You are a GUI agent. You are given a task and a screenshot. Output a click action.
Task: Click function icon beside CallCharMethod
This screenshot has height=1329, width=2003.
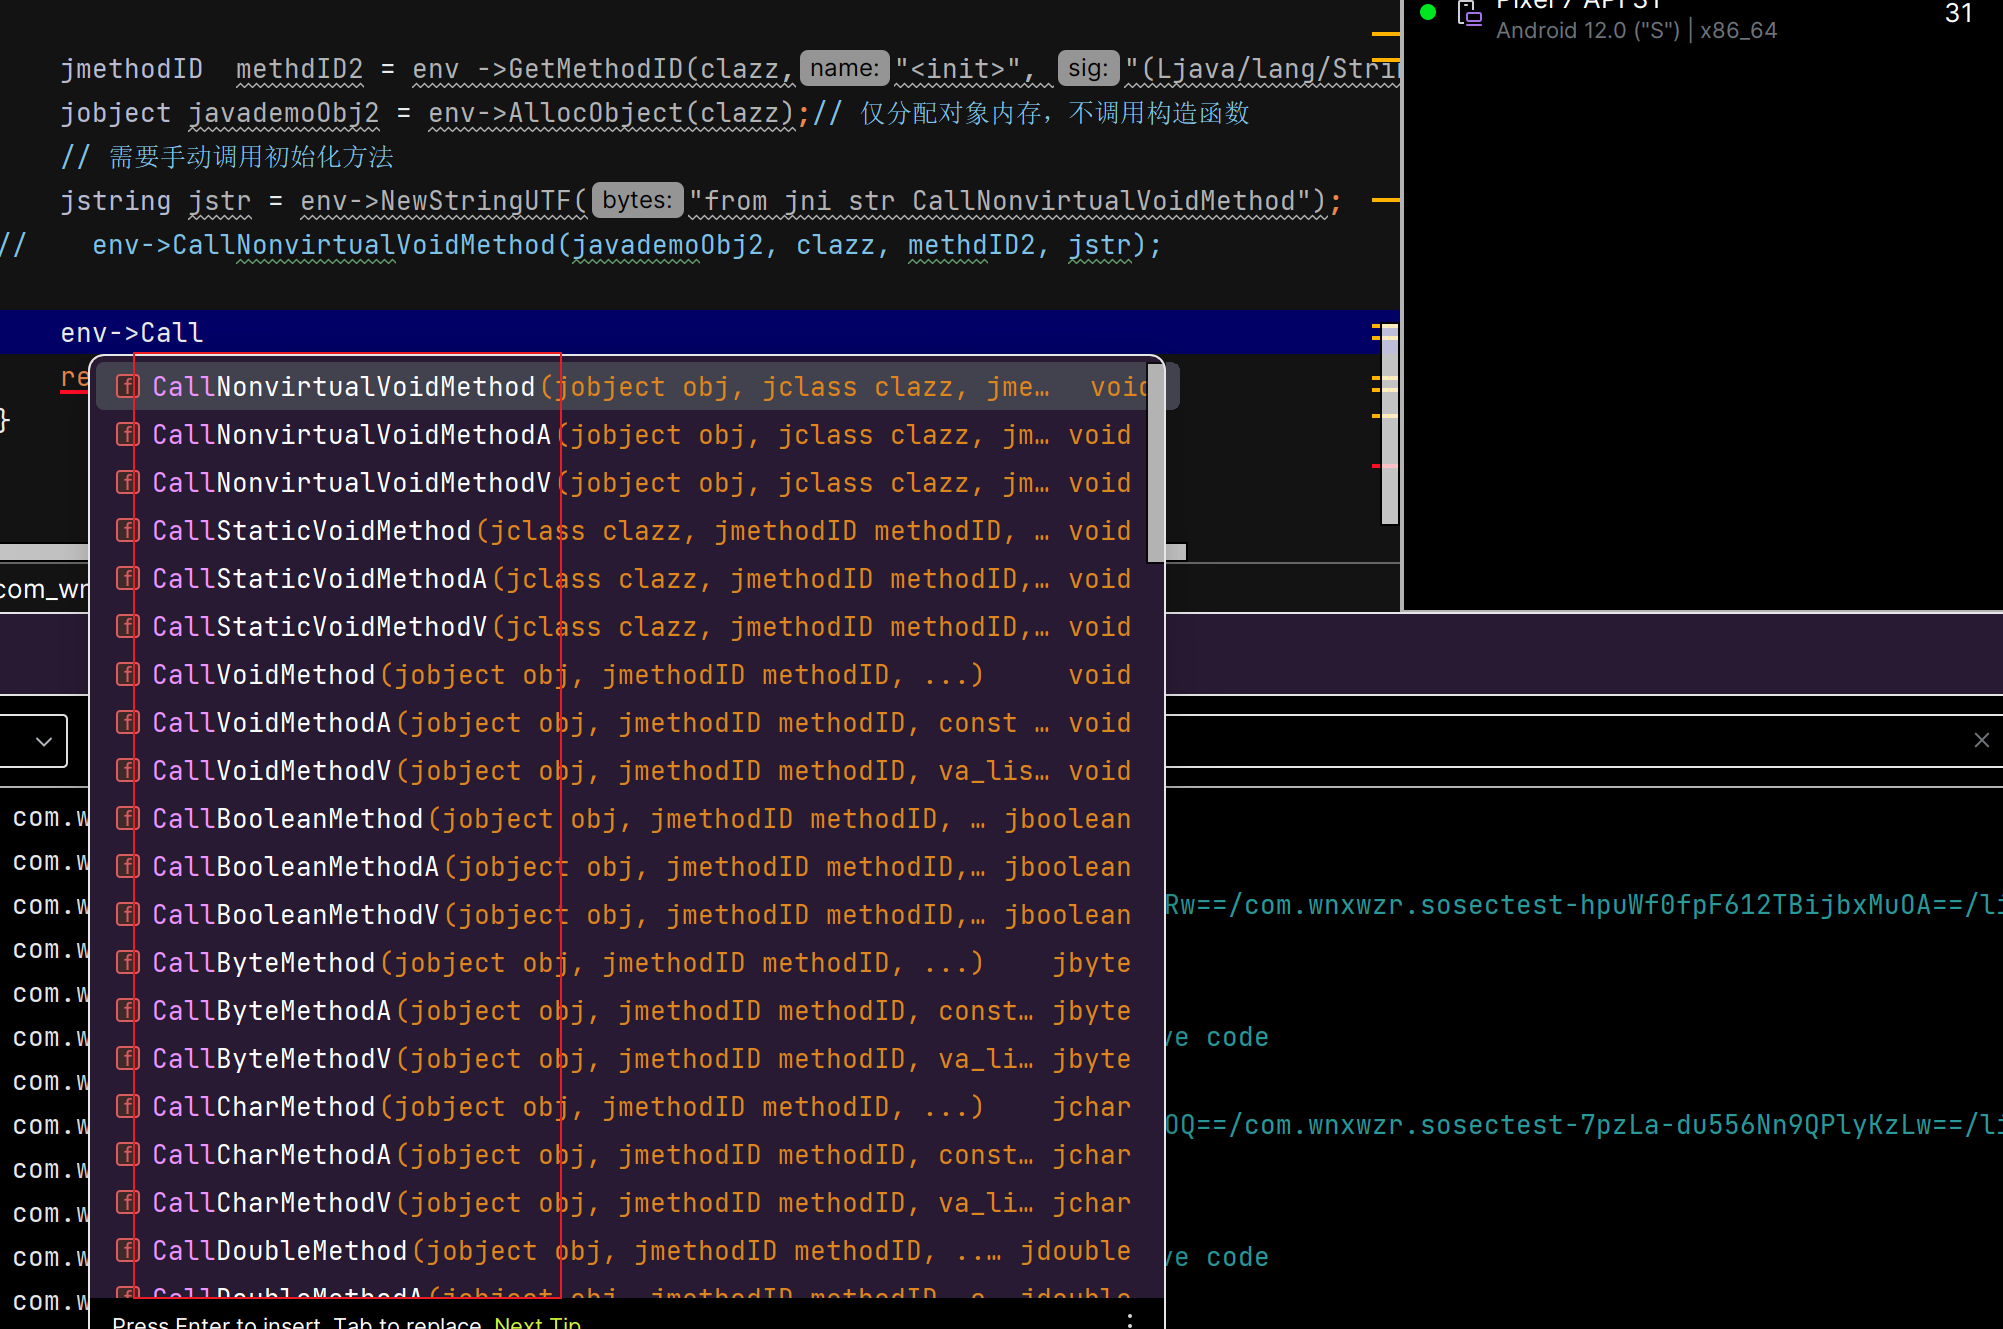(x=127, y=1106)
